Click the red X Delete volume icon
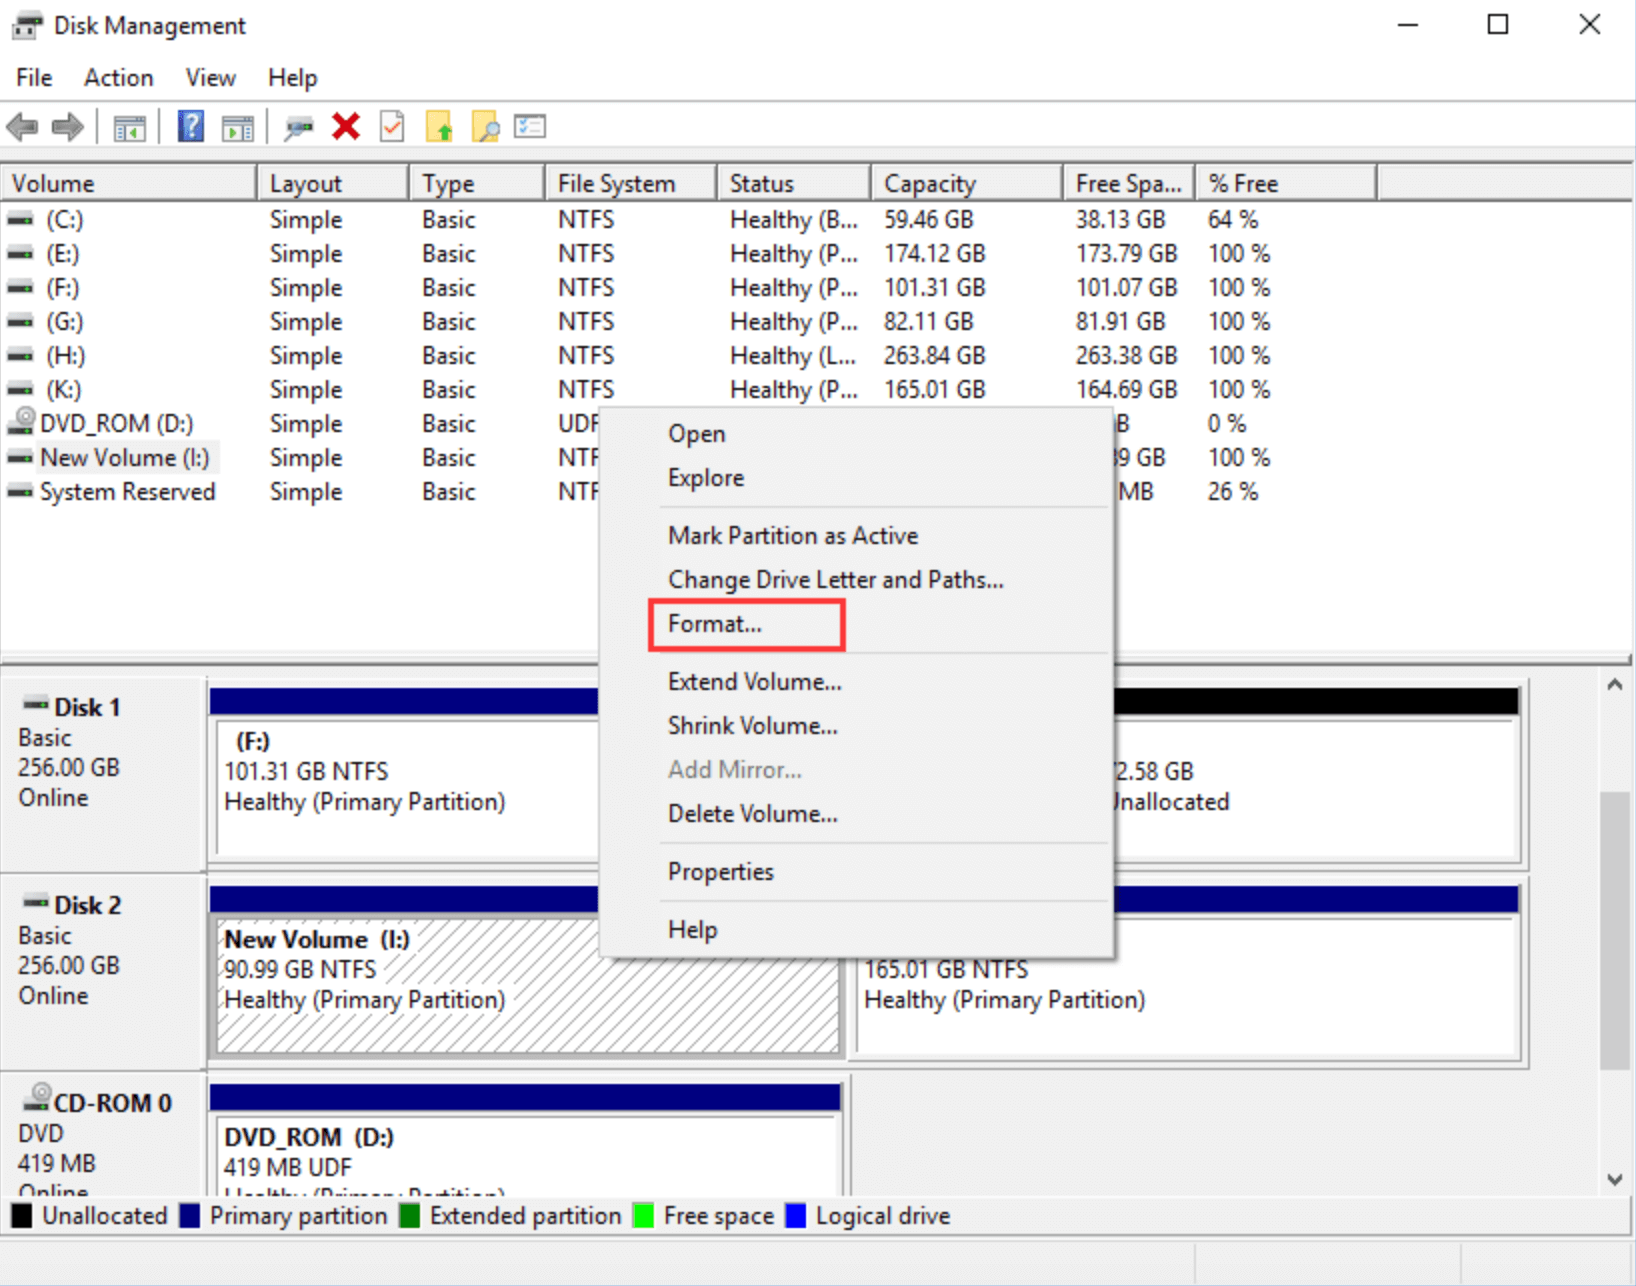Viewport: 1636px width, 1286px height. click(x=345, y=126)
